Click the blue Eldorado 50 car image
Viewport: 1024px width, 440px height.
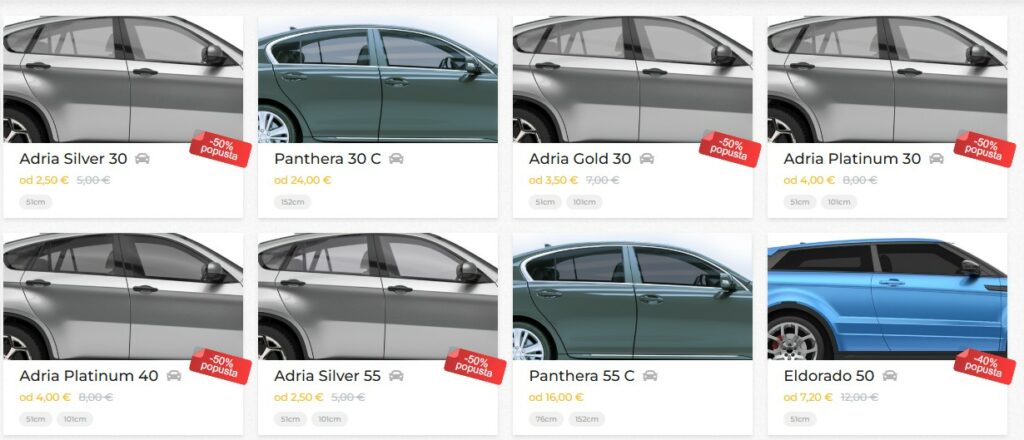(887, 296)
